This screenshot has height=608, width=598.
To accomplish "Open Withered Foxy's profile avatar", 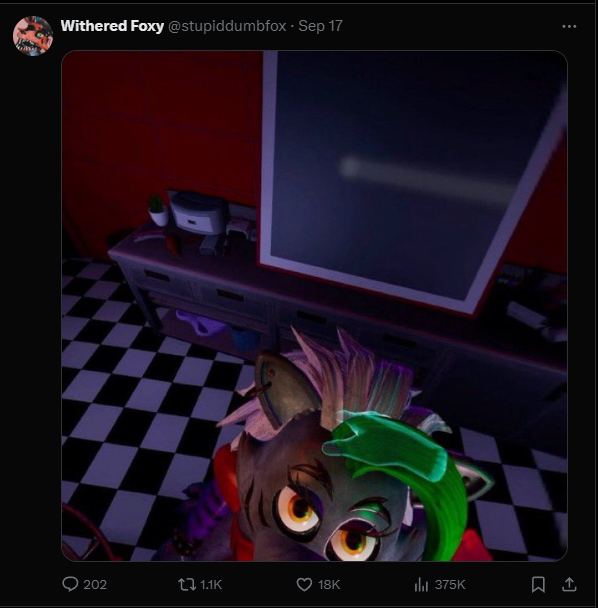I will coord(33,36).
